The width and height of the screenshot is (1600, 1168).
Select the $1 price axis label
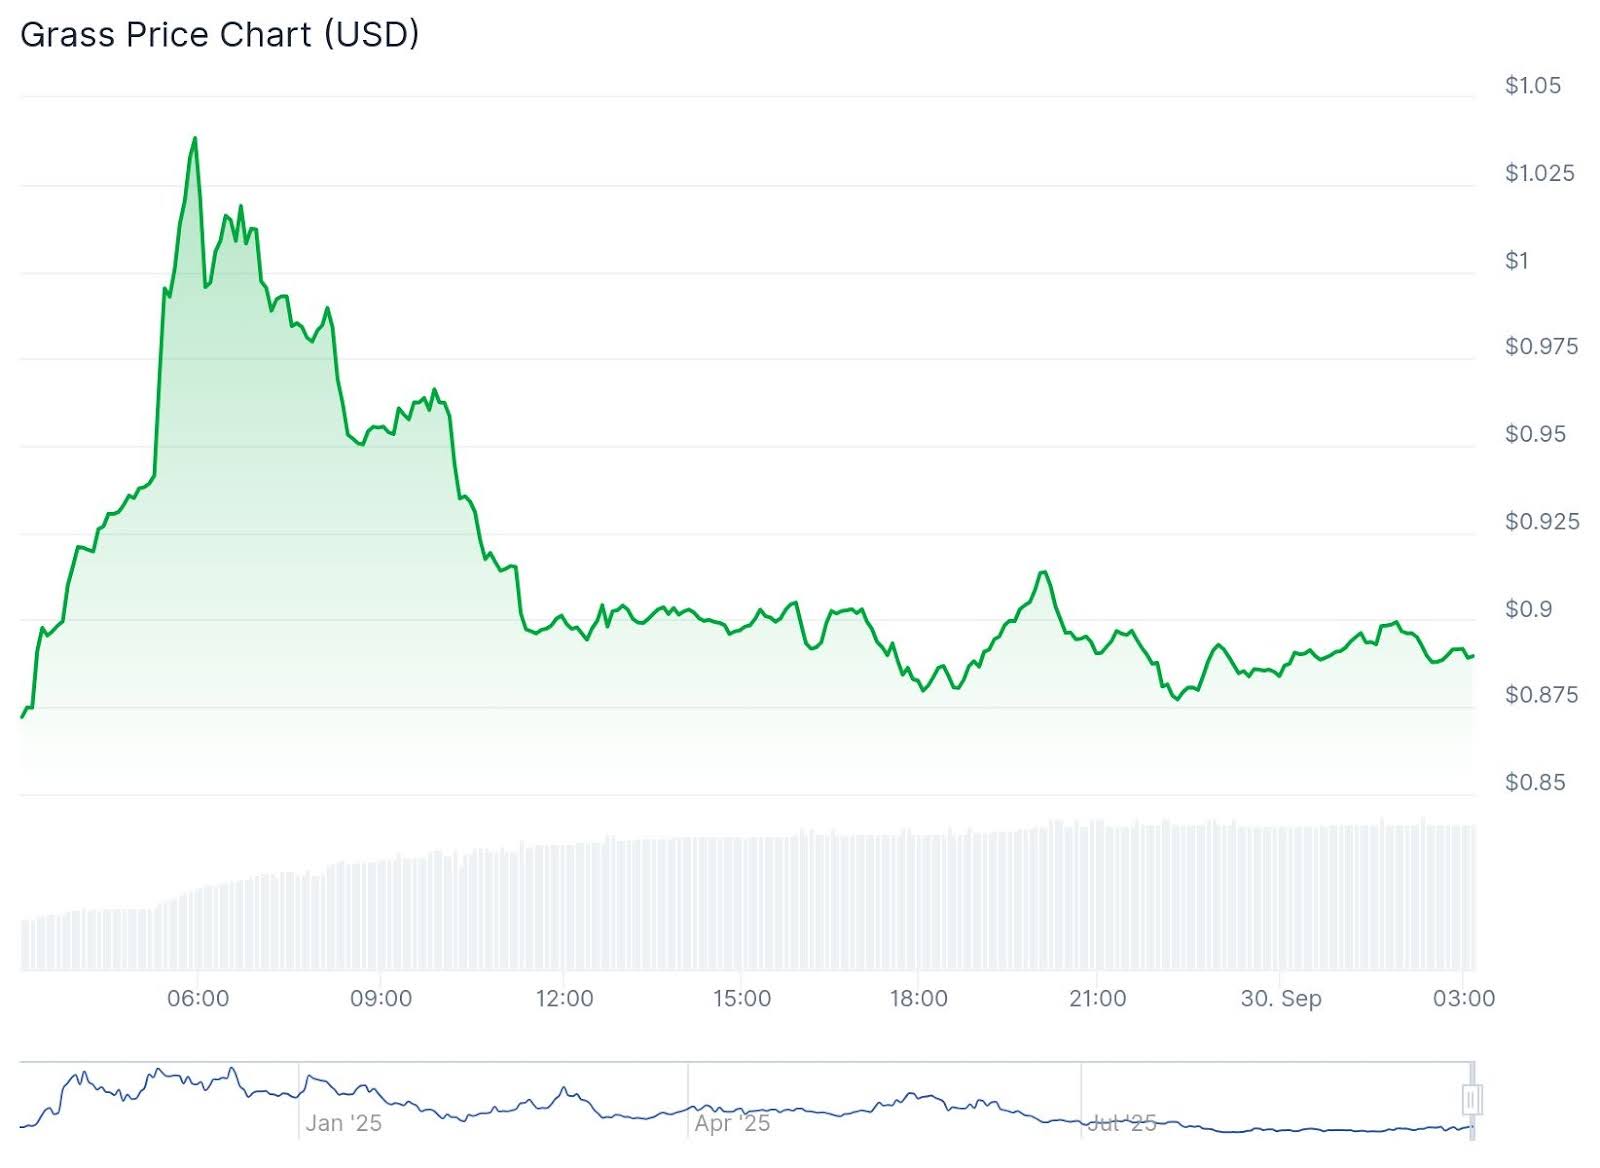(1517, 261)
